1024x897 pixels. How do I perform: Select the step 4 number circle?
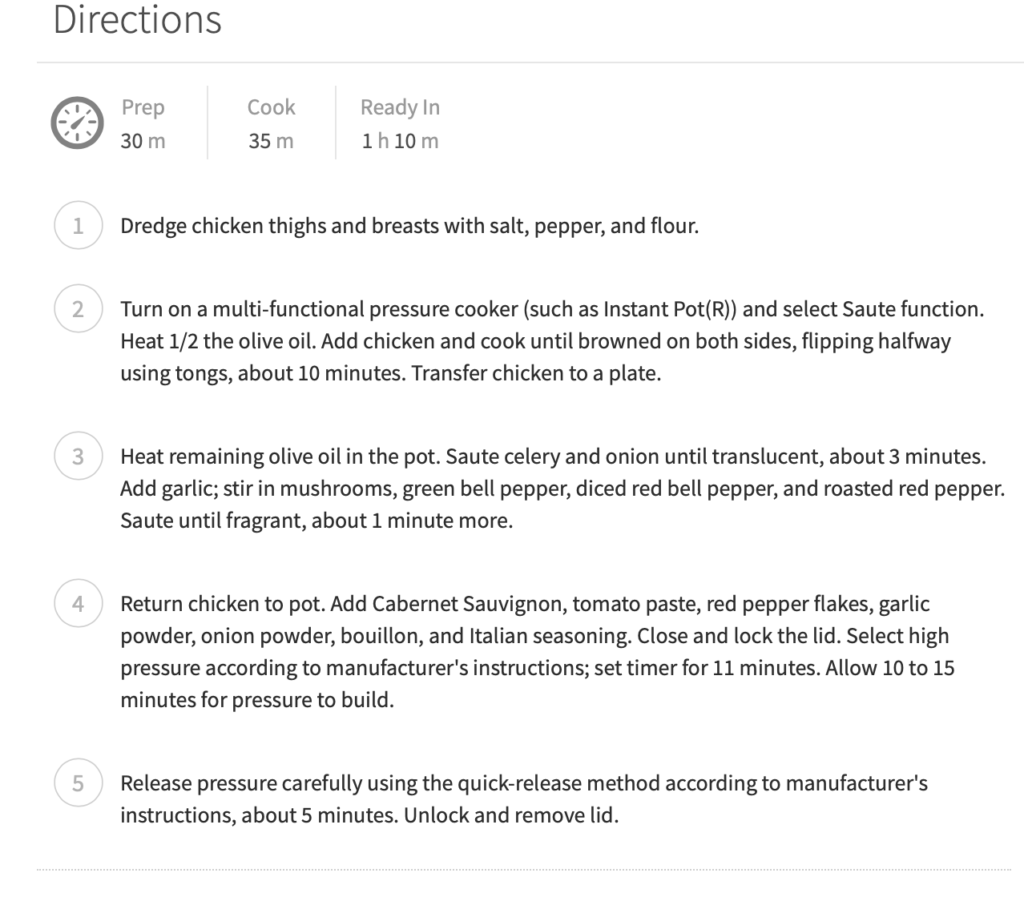(x=78, y=603)
